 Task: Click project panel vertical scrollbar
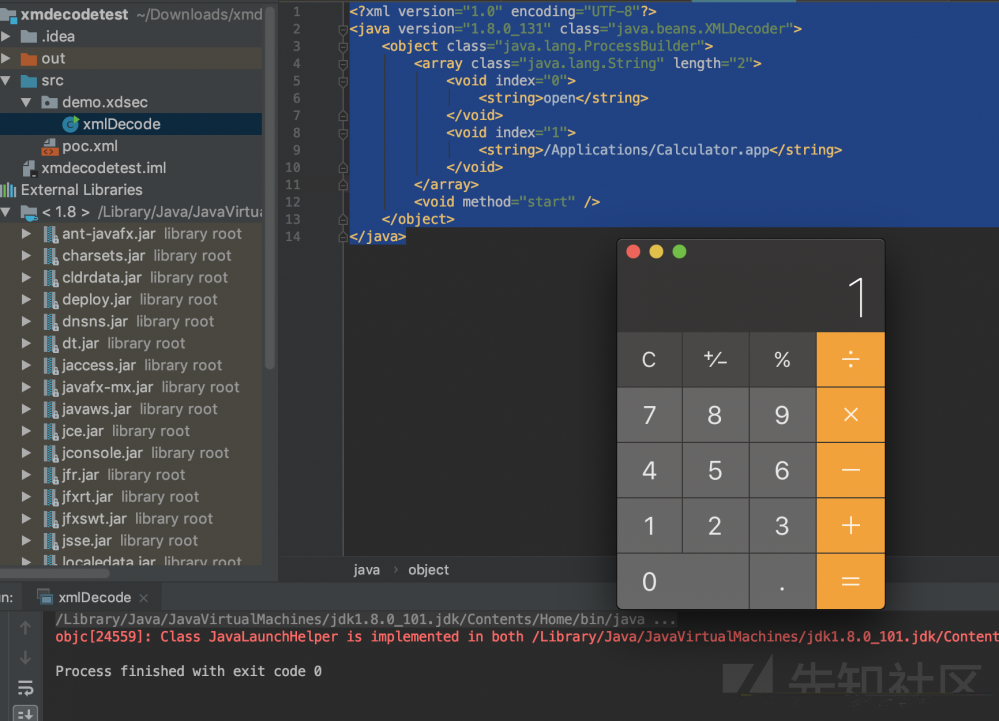pos(270,188)
